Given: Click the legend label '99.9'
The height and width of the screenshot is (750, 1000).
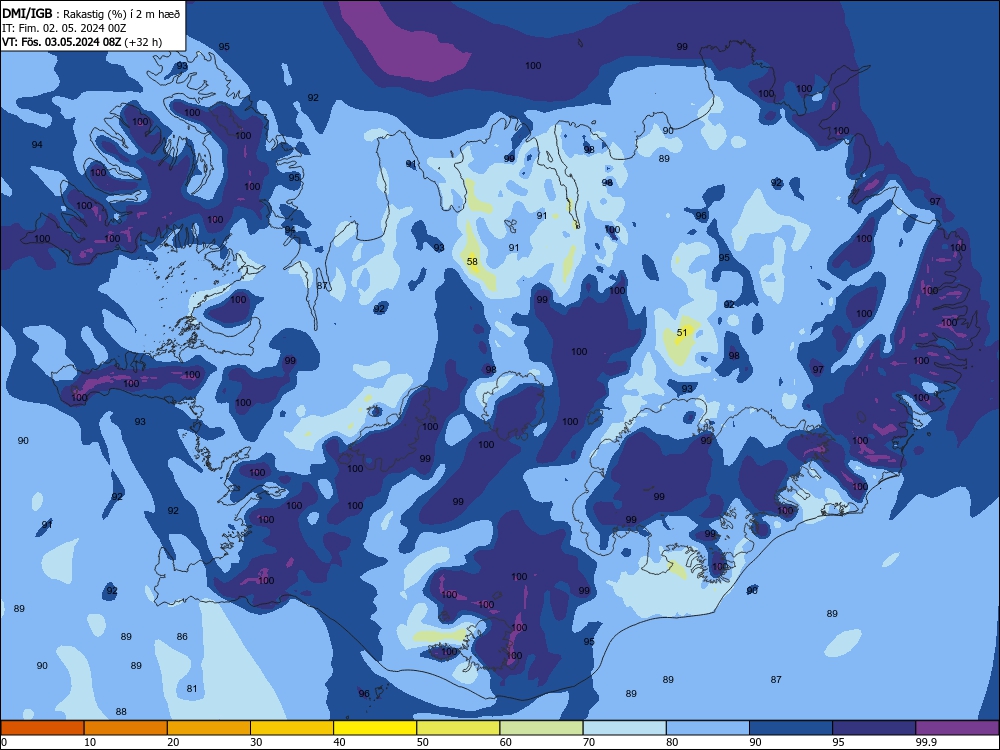Looking at the screenshot, I should pyautogui.click(x=926, y=742).
